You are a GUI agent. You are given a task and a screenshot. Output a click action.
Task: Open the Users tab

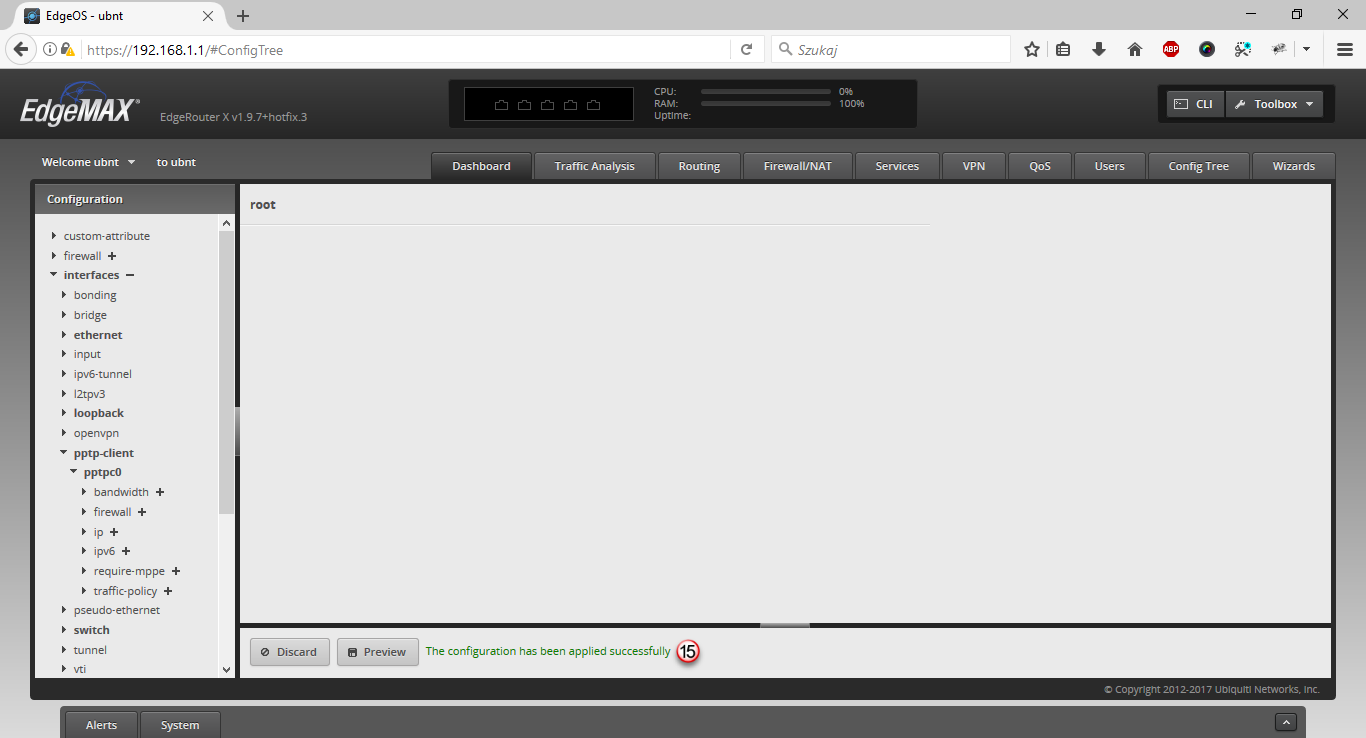tap(1110, 166)
